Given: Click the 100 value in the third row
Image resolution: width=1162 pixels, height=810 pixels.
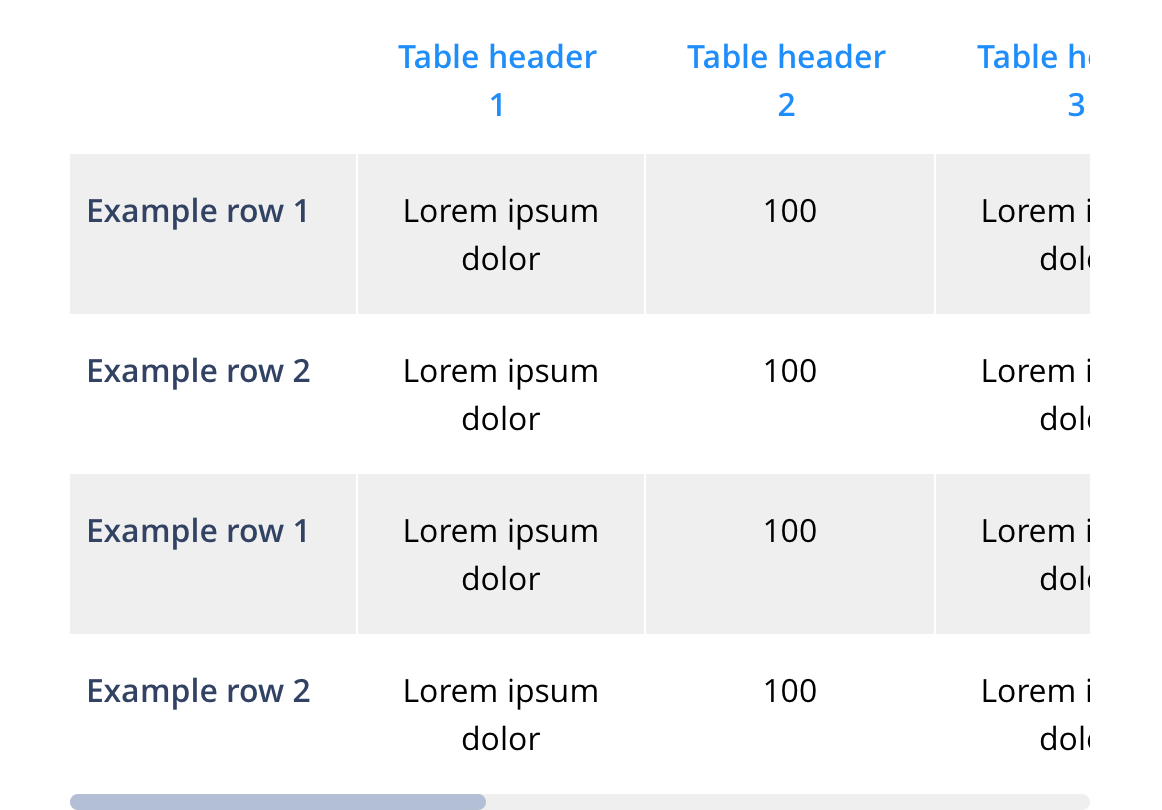Looking at the screenshot, I should pyautogui.click(x=790, y=531).
